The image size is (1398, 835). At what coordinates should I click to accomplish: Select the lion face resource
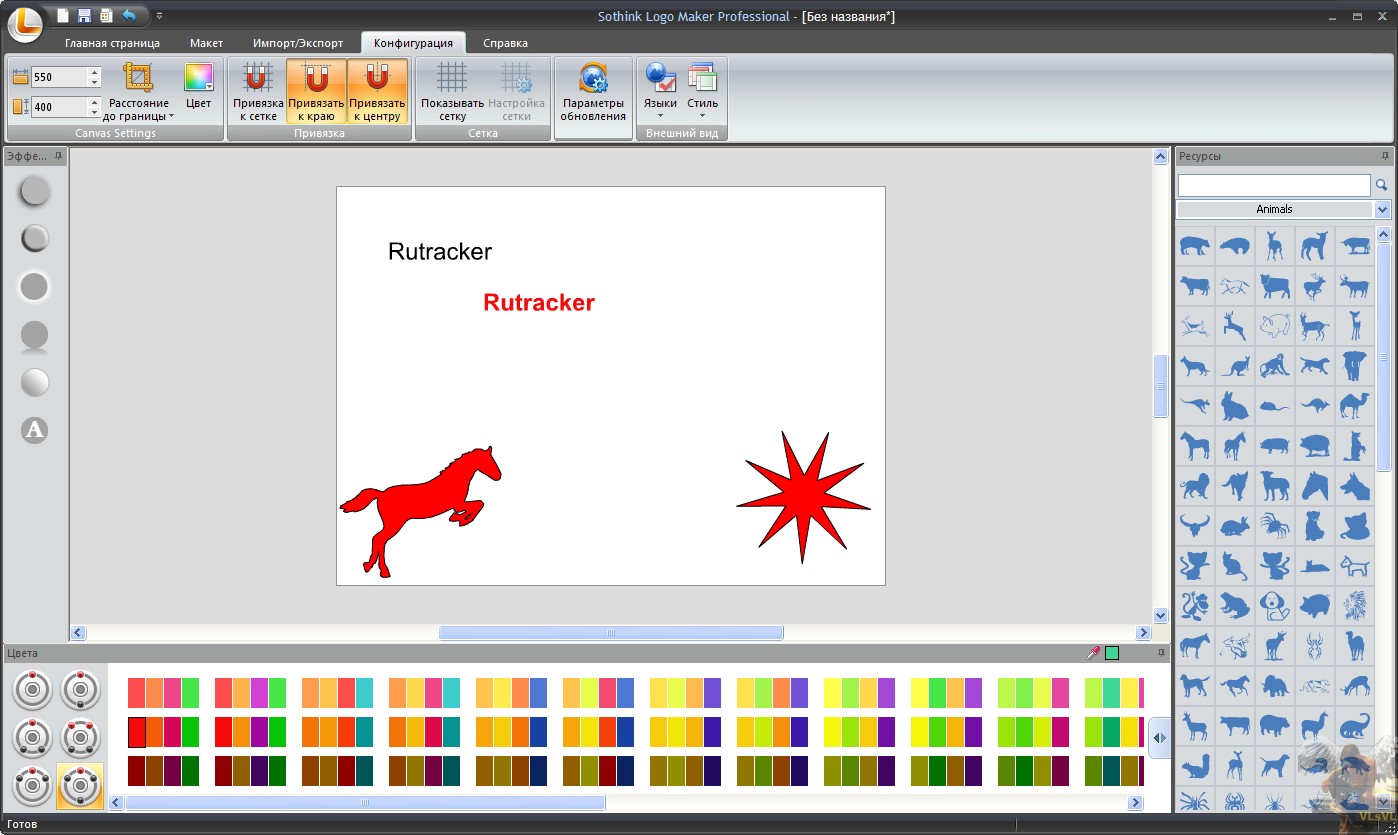[1355, 605]
